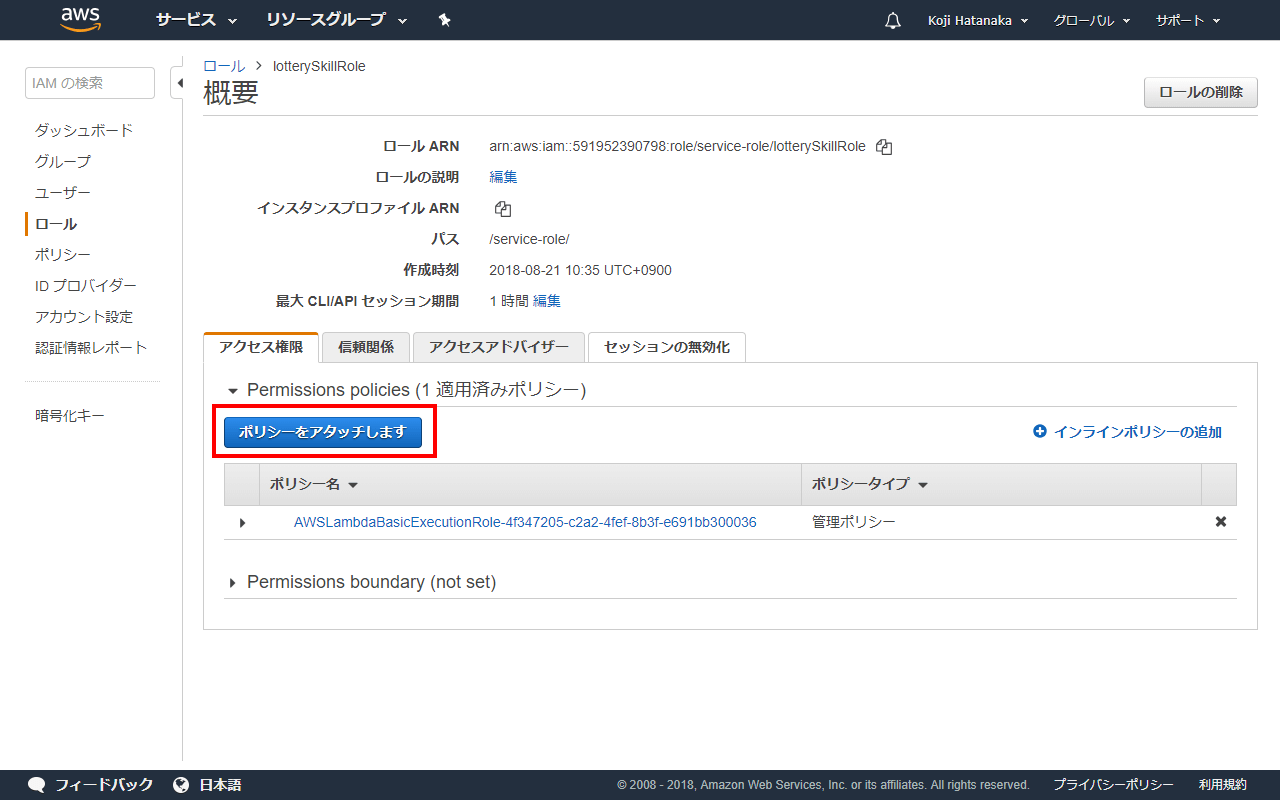Click the ポリシーをアタッチします button
The width and height of the screenshot is (1280, 800).
tap(323, 432)
